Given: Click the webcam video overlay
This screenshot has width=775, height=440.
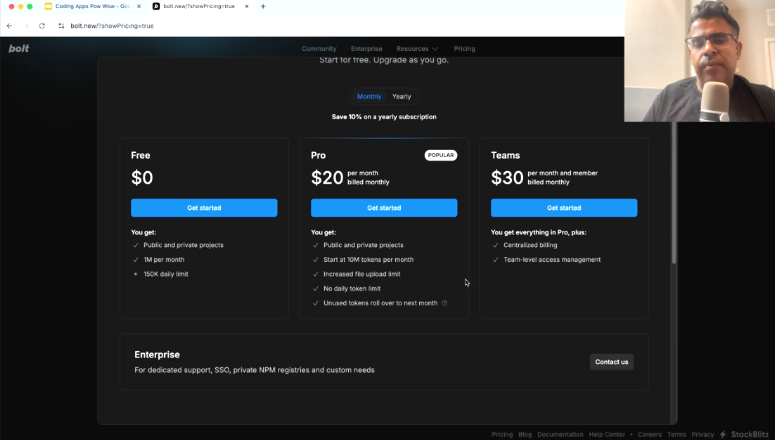Looking at the screenshot, I should pyautogui.click(x=699, y=61).
